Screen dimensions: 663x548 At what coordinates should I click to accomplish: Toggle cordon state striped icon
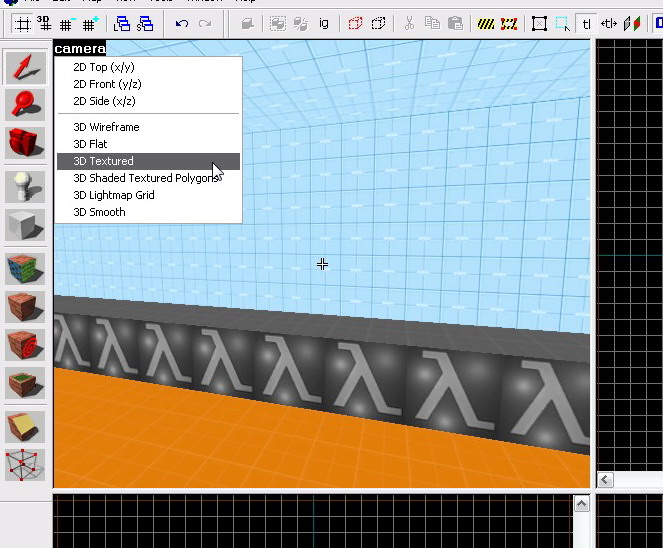(486, 24)
